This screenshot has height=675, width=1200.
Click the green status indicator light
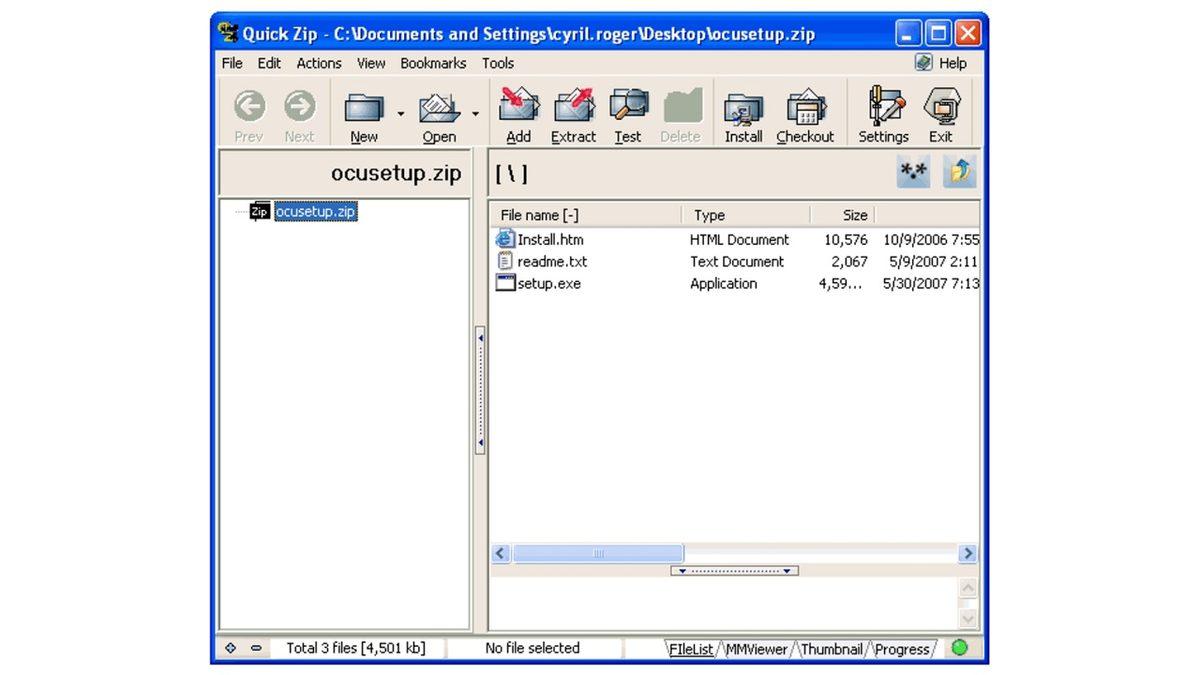coord(959,648)
